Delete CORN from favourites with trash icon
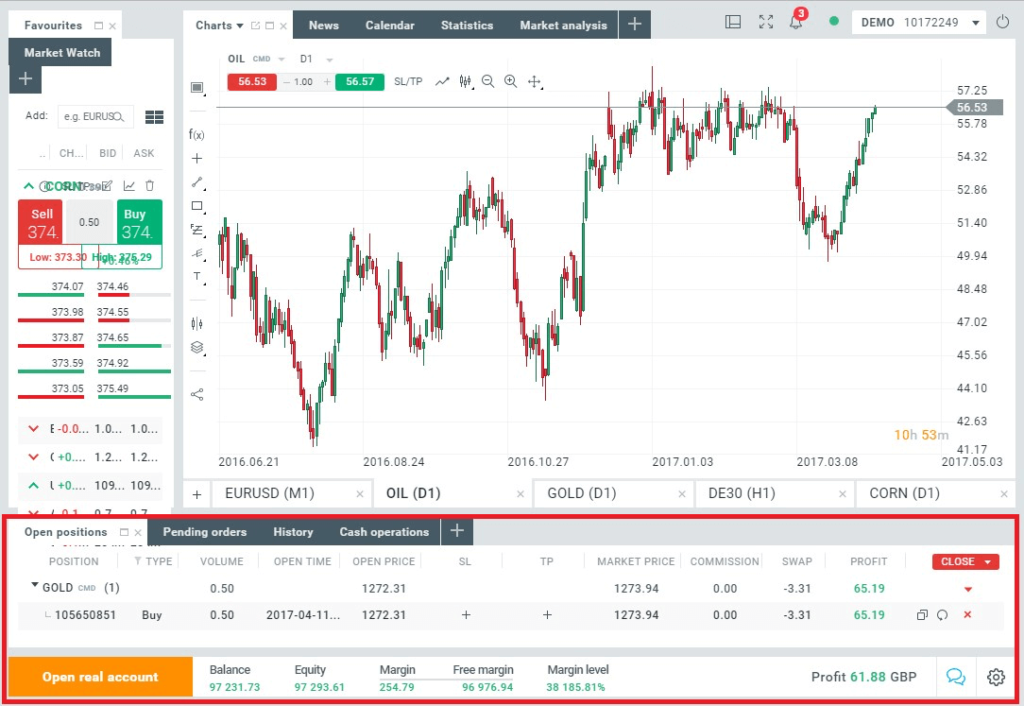The image size is (1024, 706). pyautogui.click(x=149, y=185)
